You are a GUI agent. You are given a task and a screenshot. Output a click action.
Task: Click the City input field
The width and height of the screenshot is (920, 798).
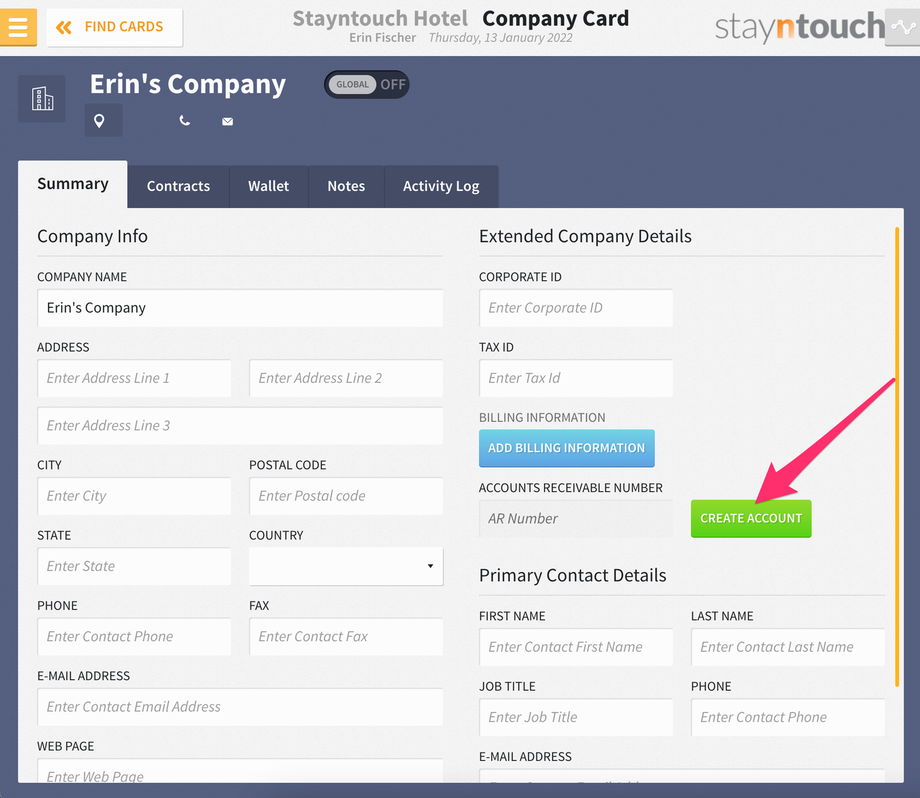point(134,496)
